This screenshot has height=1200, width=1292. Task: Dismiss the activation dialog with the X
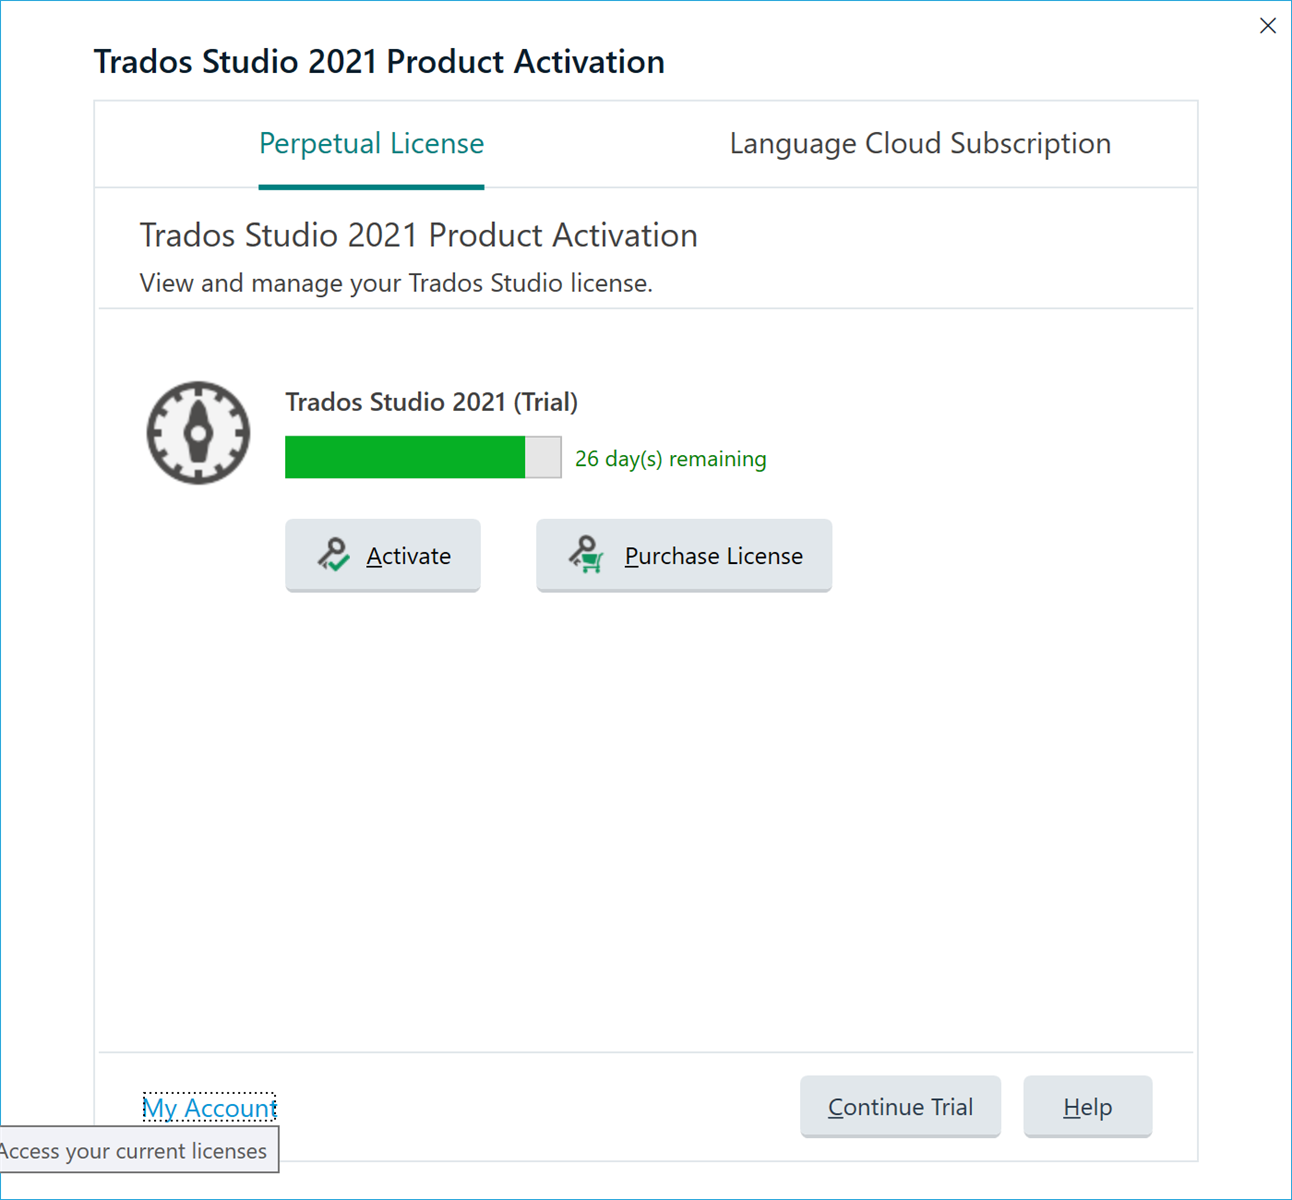click(x=1267, y=25)
